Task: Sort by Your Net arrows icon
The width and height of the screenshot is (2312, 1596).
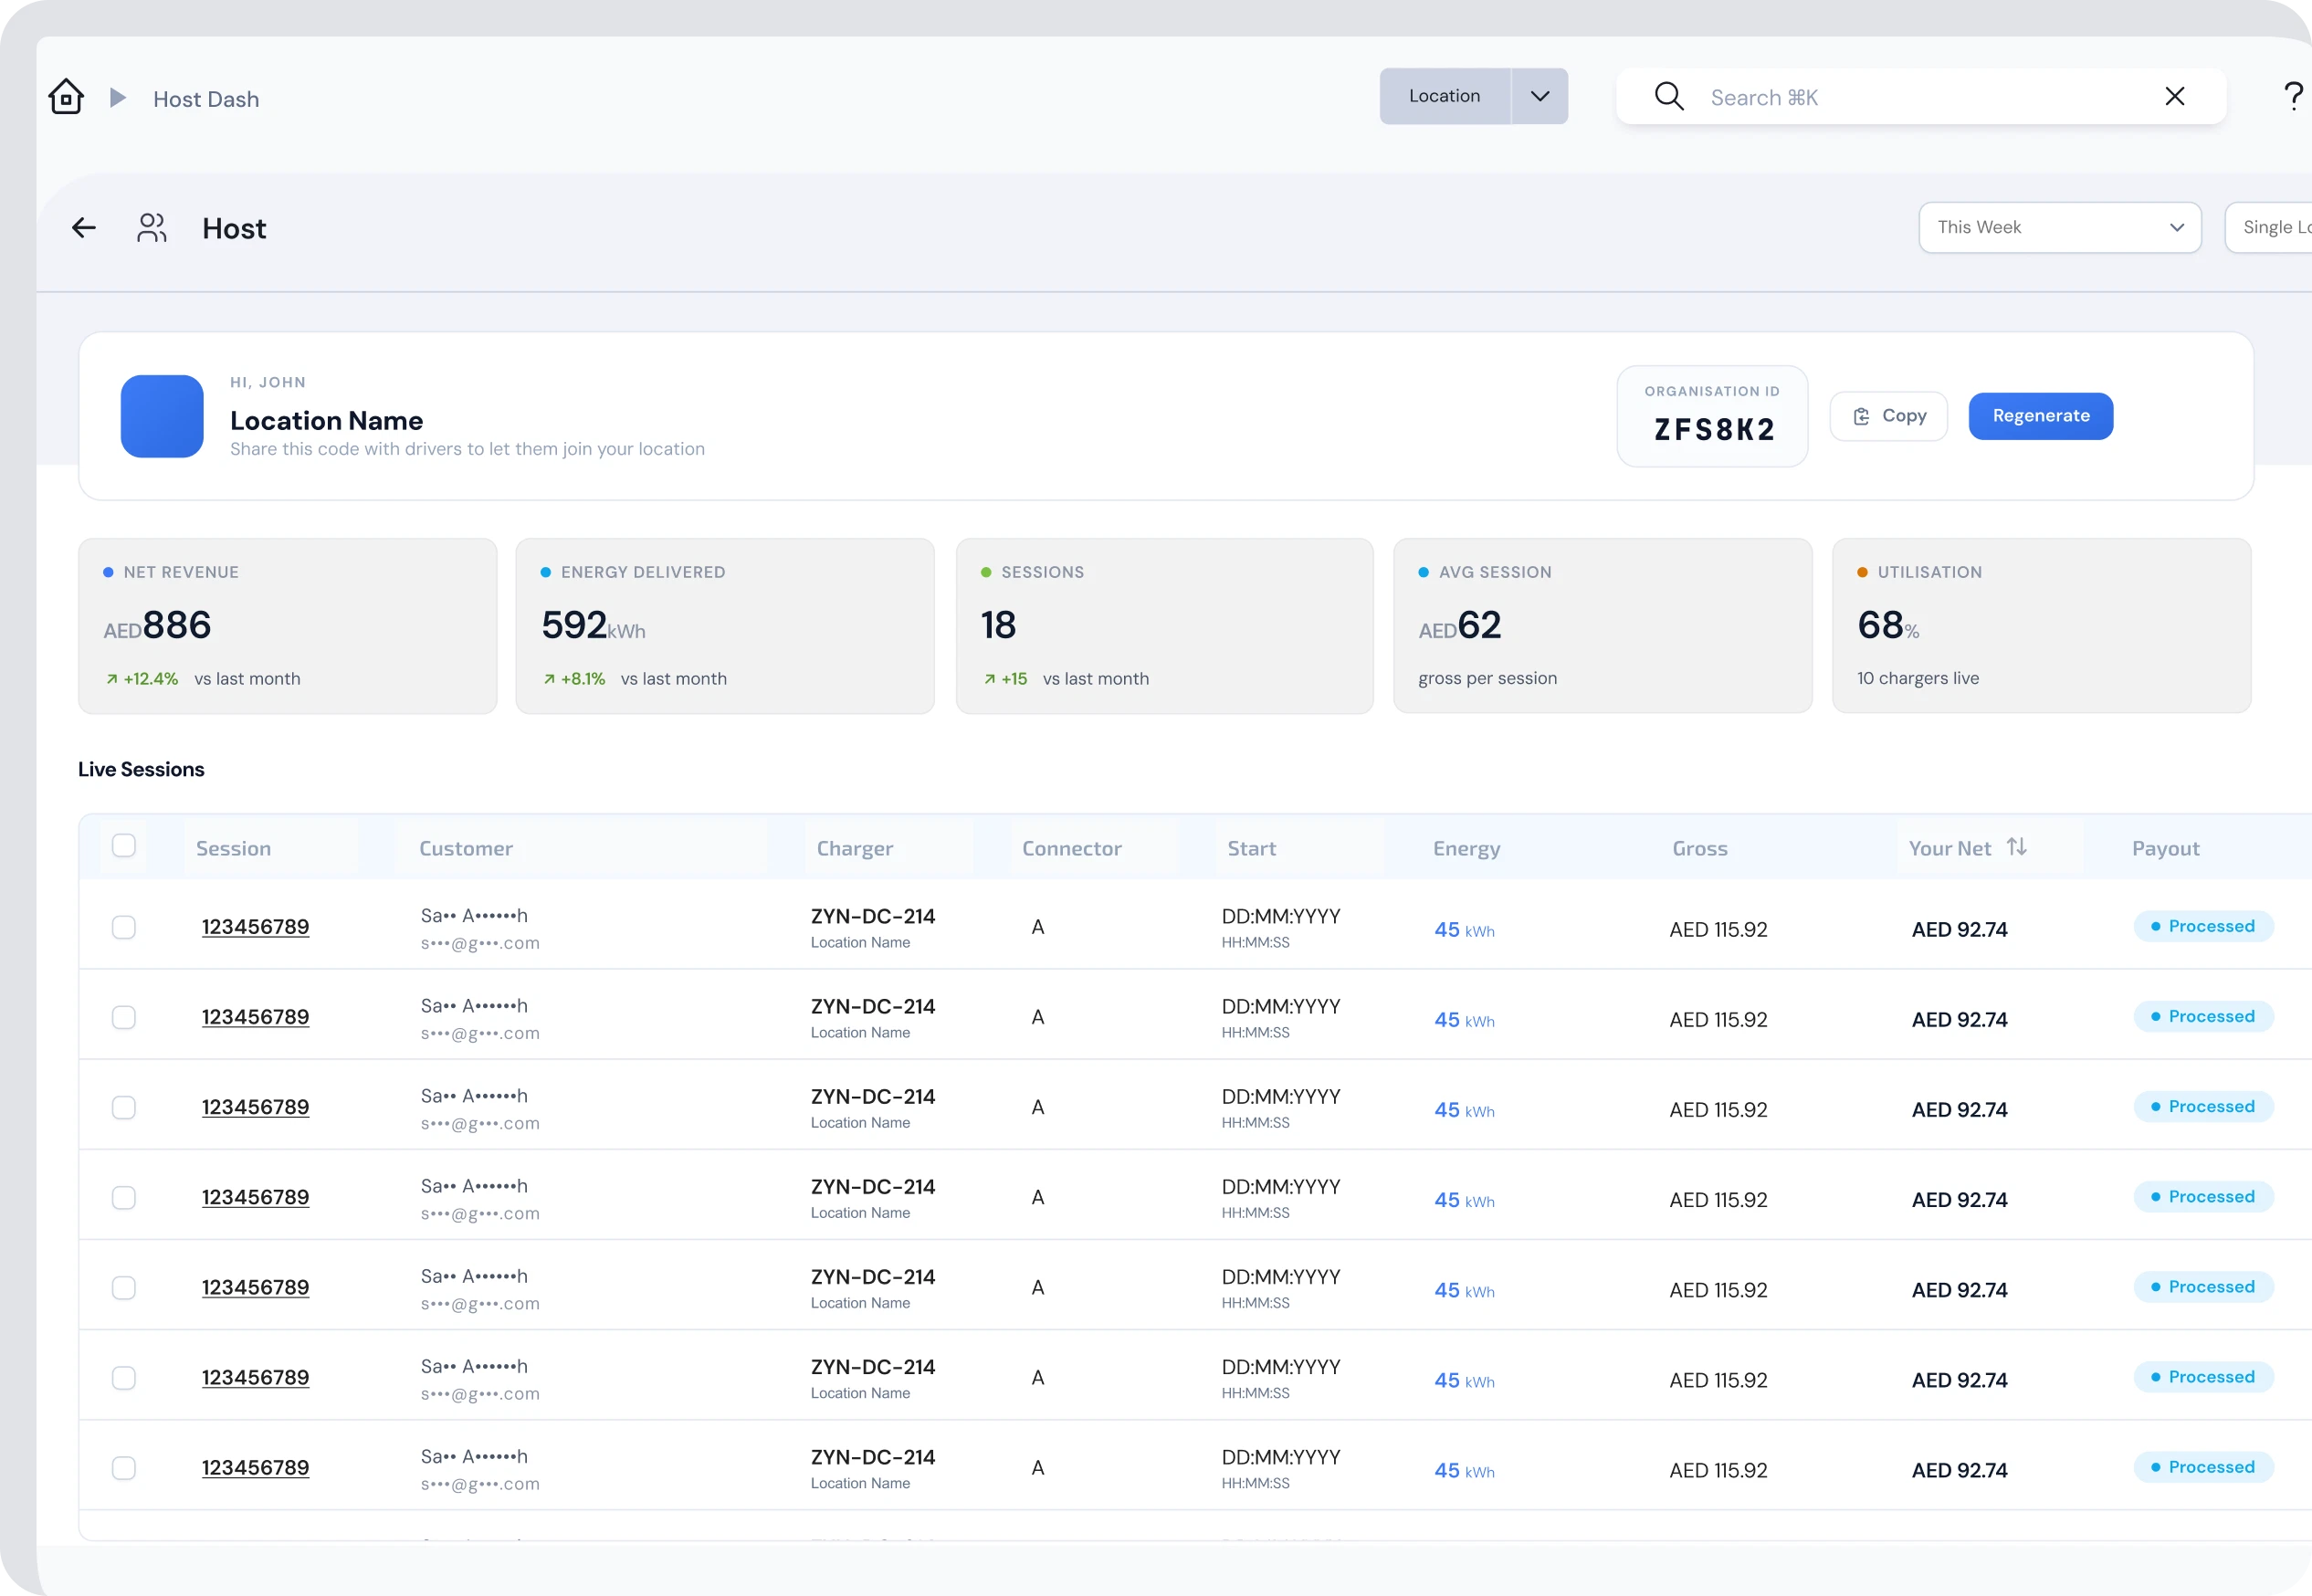Action: coord(2017,847)
